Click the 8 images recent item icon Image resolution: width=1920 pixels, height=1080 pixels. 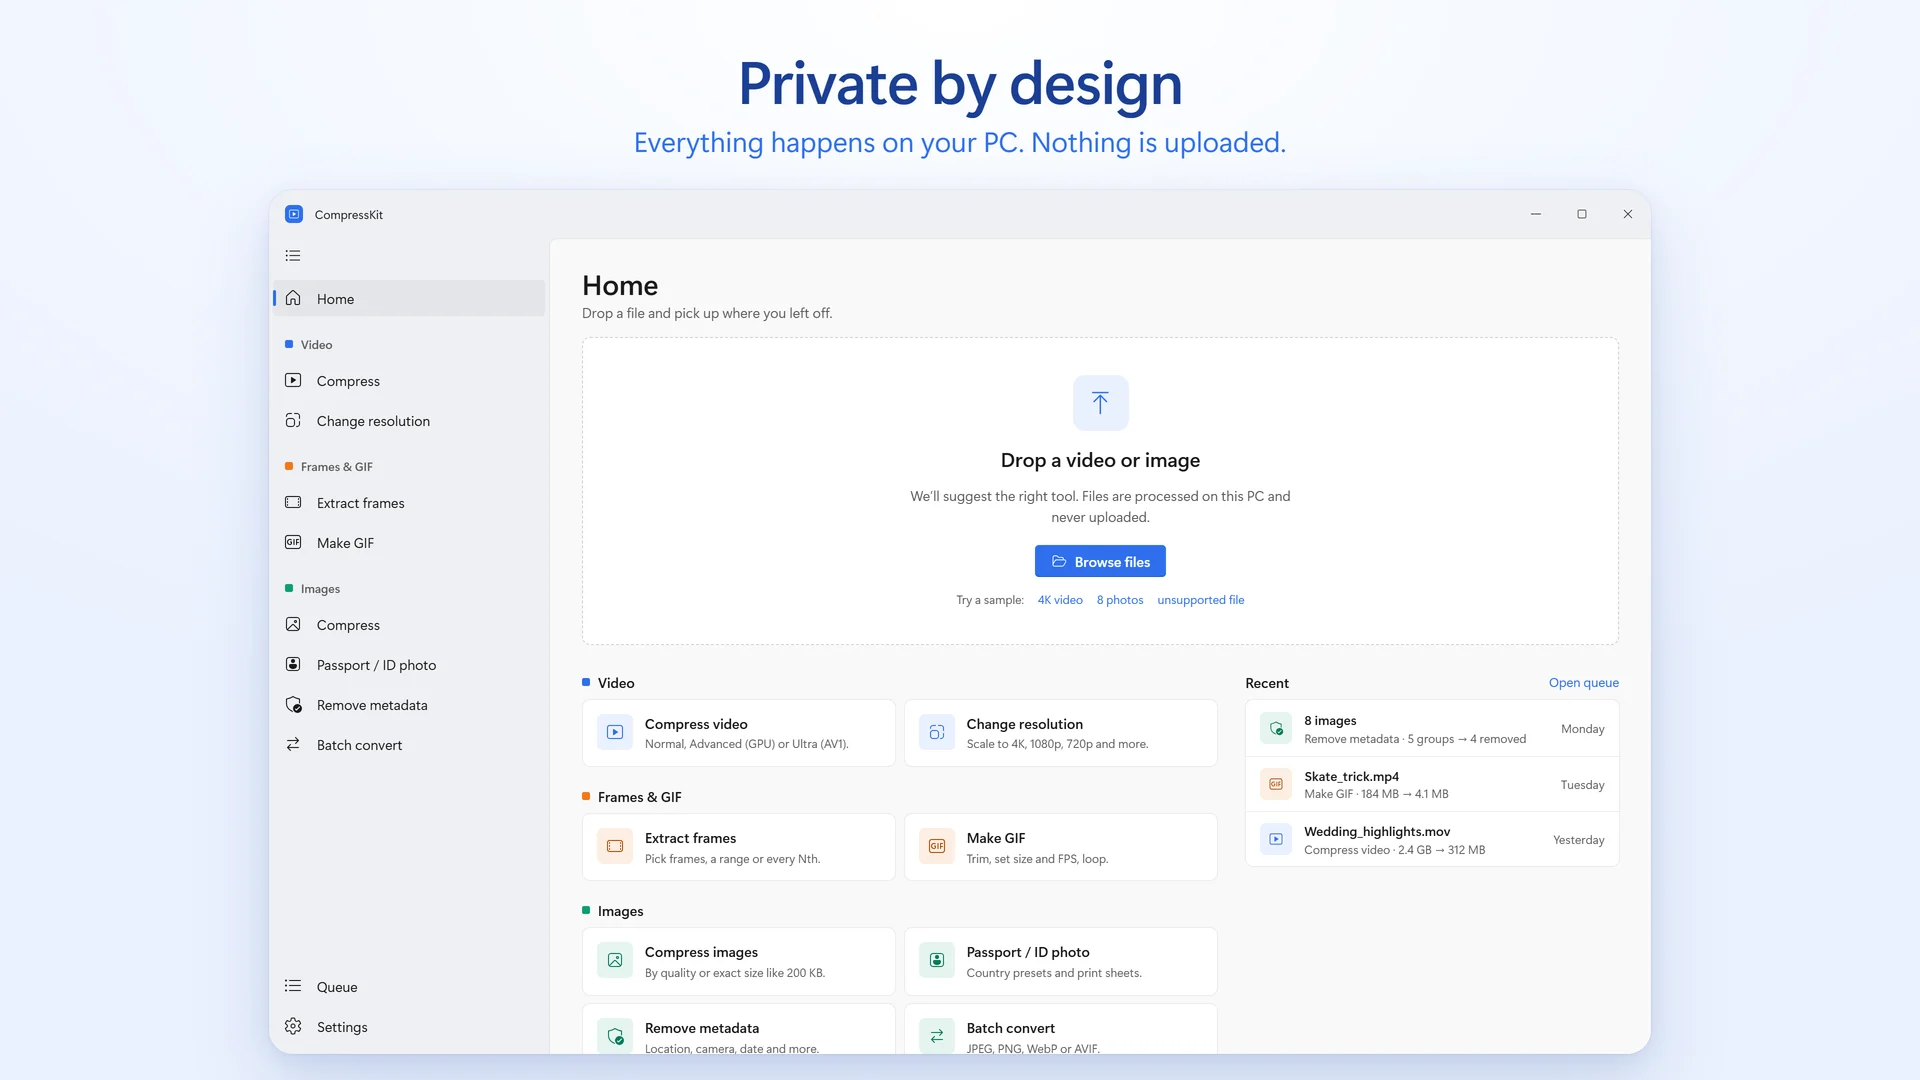[1276, 729]
